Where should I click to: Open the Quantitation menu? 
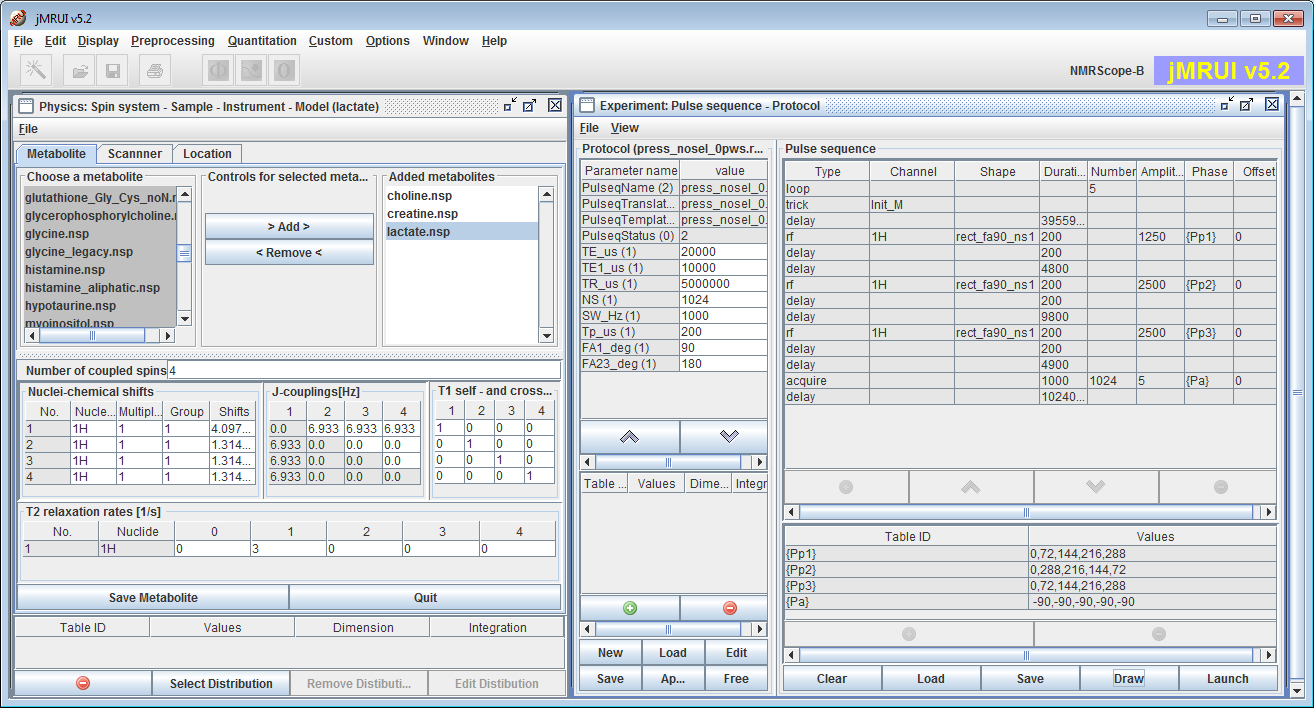(x=262, y=41)
